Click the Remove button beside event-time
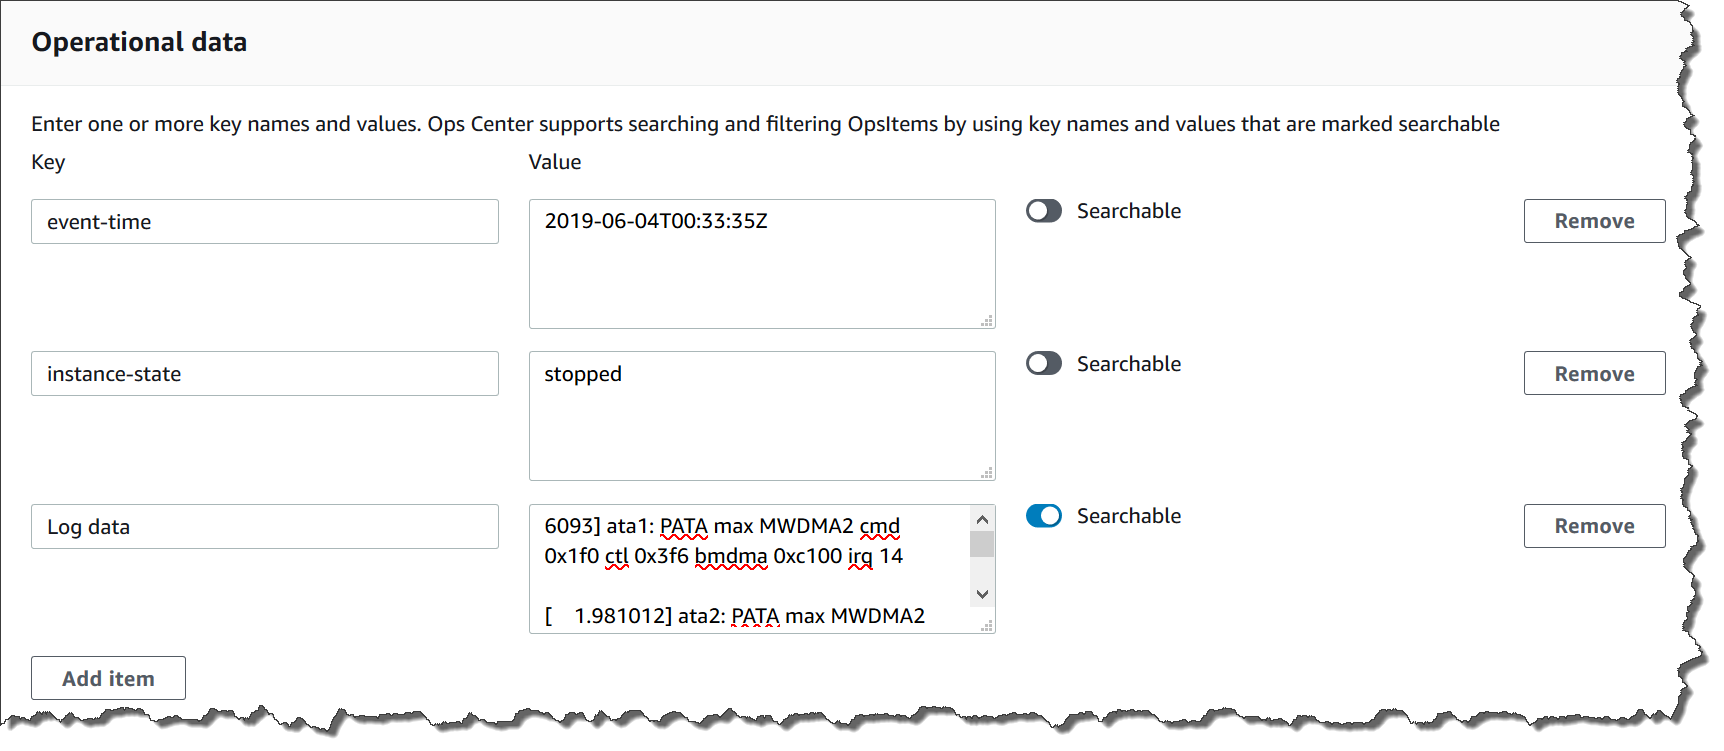 1594,221
